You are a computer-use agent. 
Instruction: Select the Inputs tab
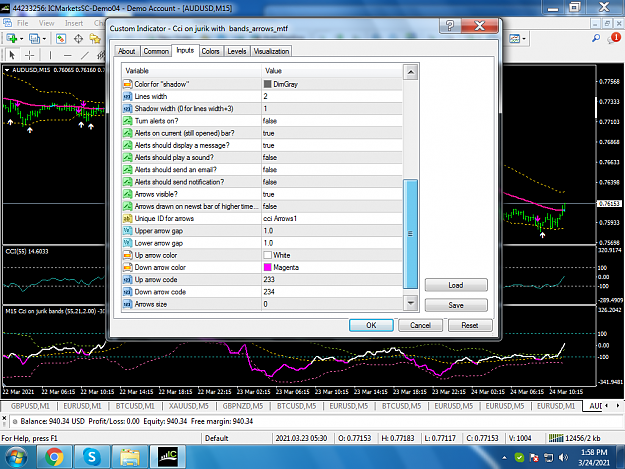[185, 51]
